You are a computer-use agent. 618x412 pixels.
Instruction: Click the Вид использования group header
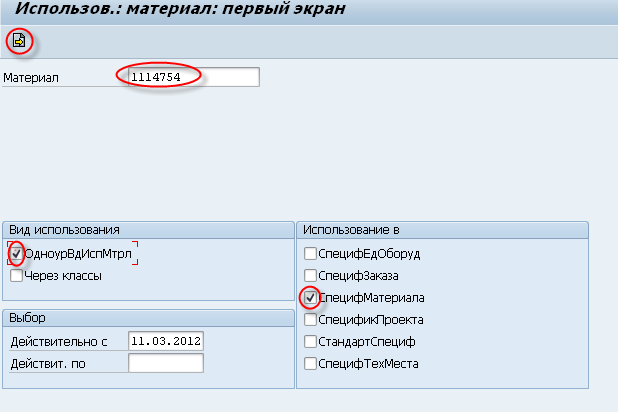tap(148, 230)
